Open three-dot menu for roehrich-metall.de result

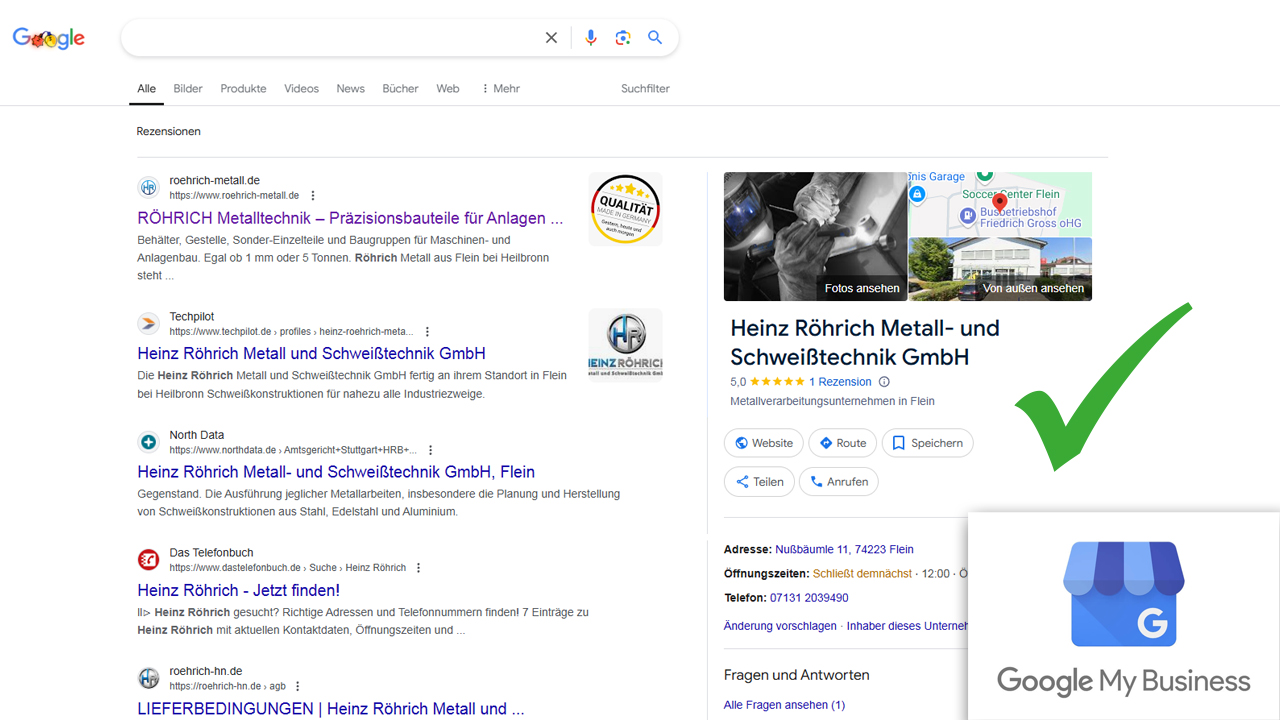(x=313, y=196)
